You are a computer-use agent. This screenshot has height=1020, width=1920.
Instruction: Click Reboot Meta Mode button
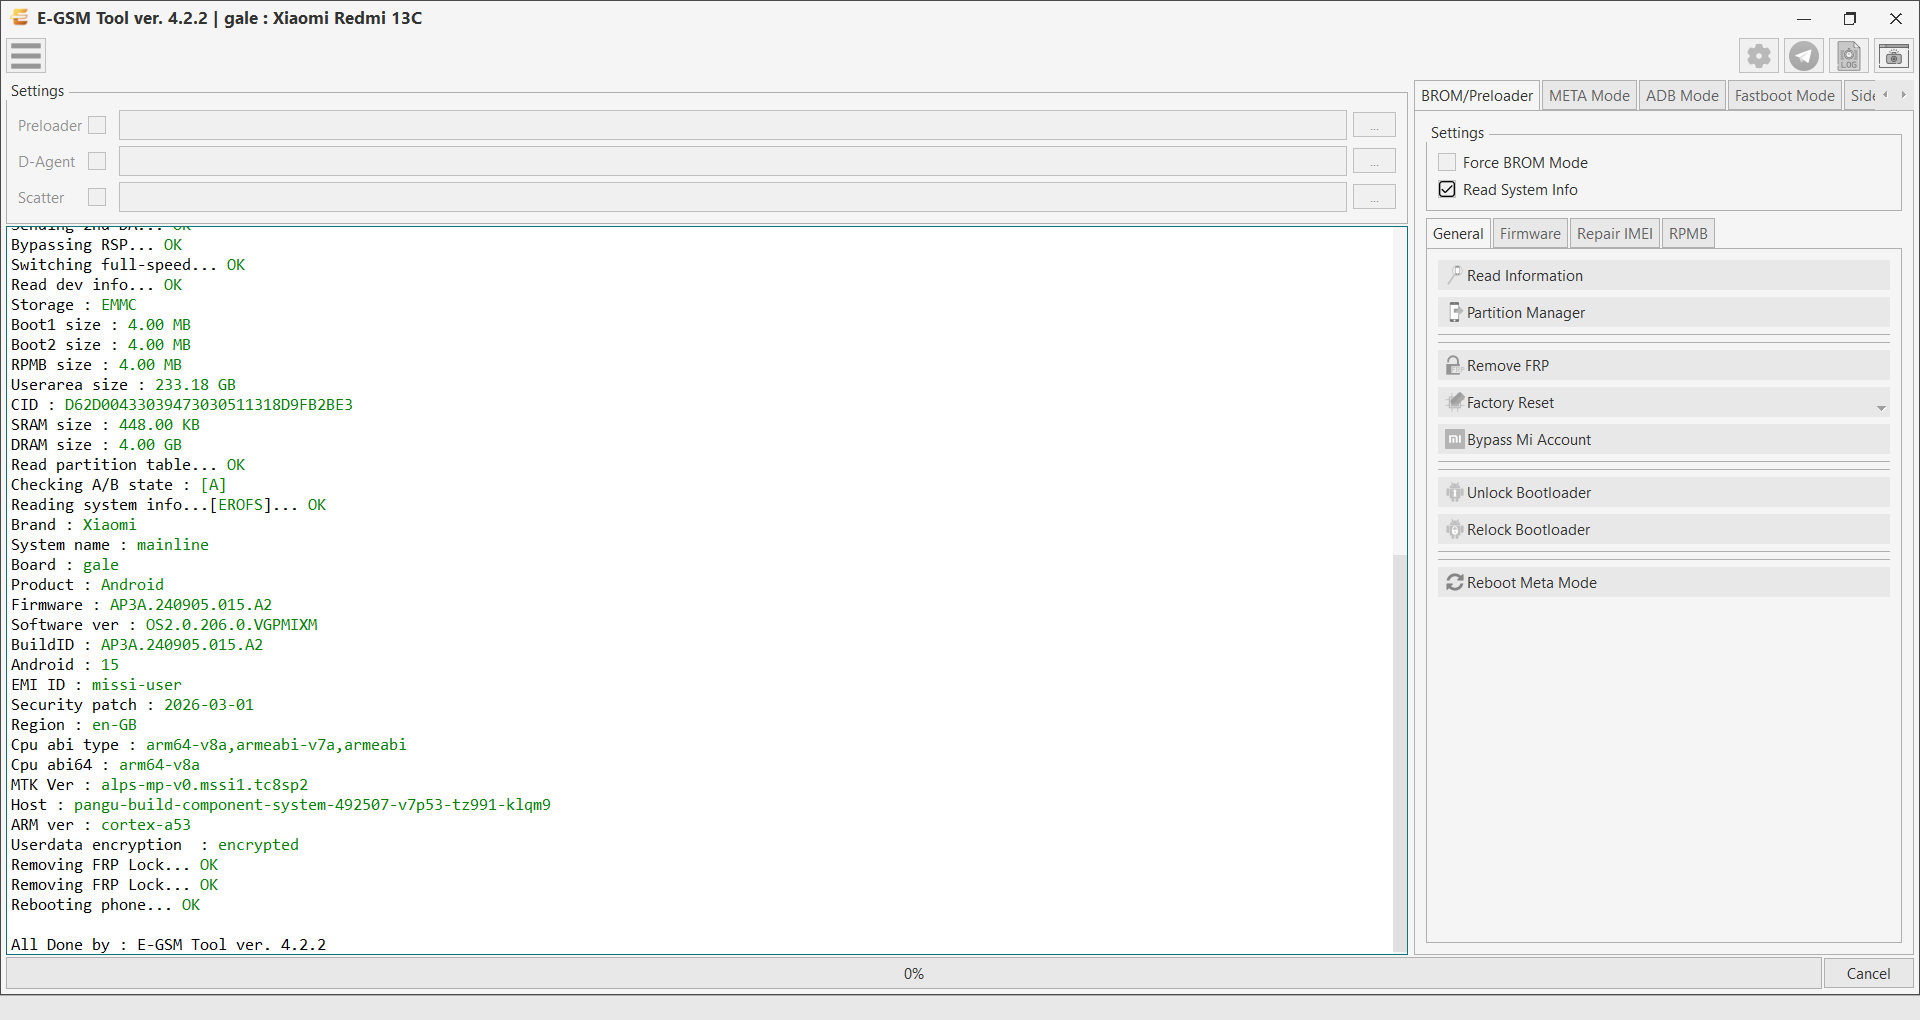(1664, 582)
